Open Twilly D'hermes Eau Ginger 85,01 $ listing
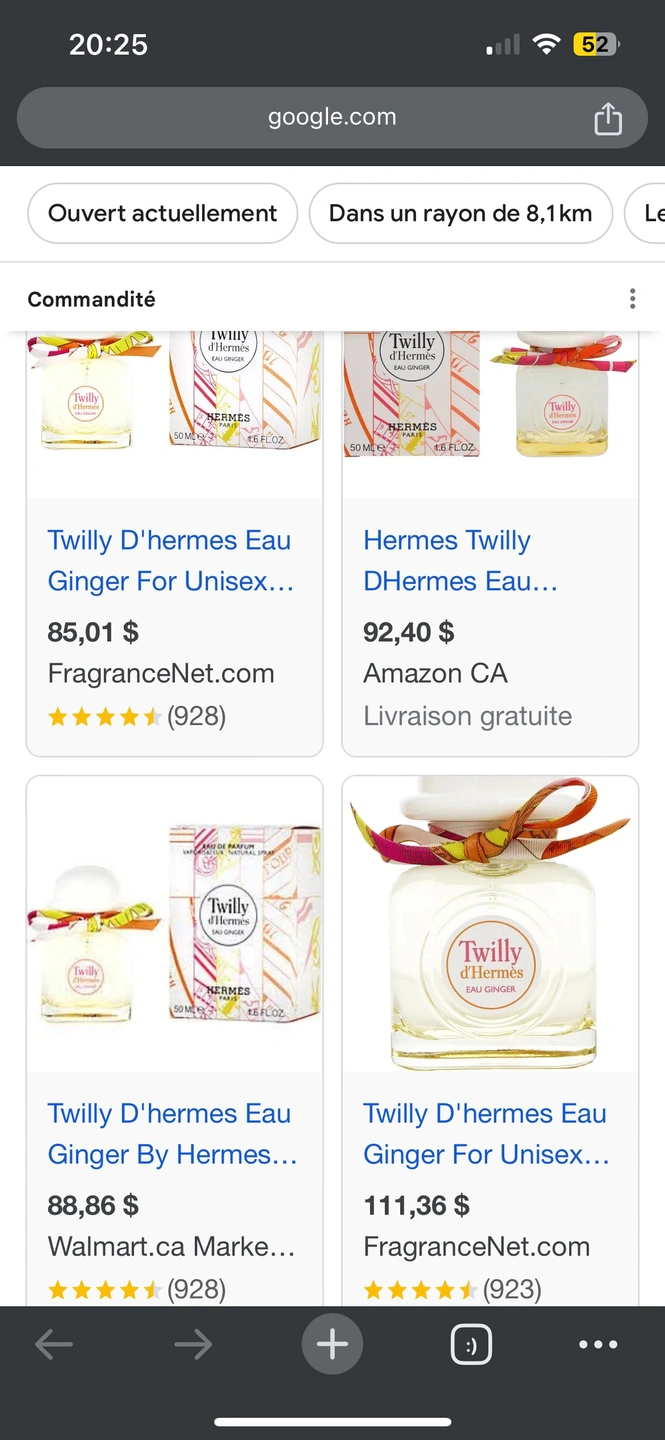Viewport: 665px width, 1440px height. pyautogui.click(x=170, y=560)
